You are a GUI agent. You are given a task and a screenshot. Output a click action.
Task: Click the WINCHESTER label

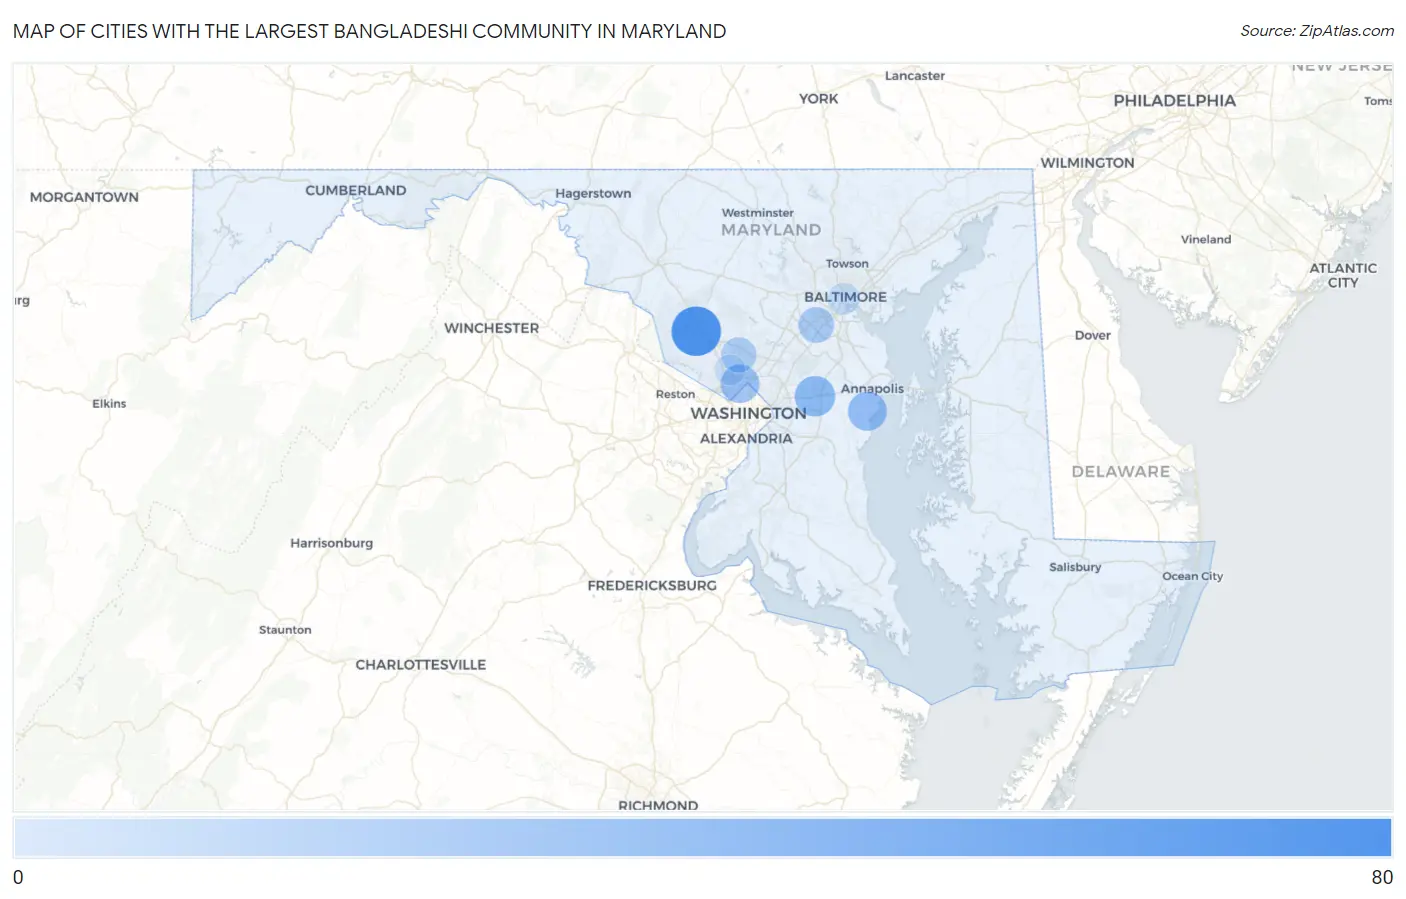point(491,328)
